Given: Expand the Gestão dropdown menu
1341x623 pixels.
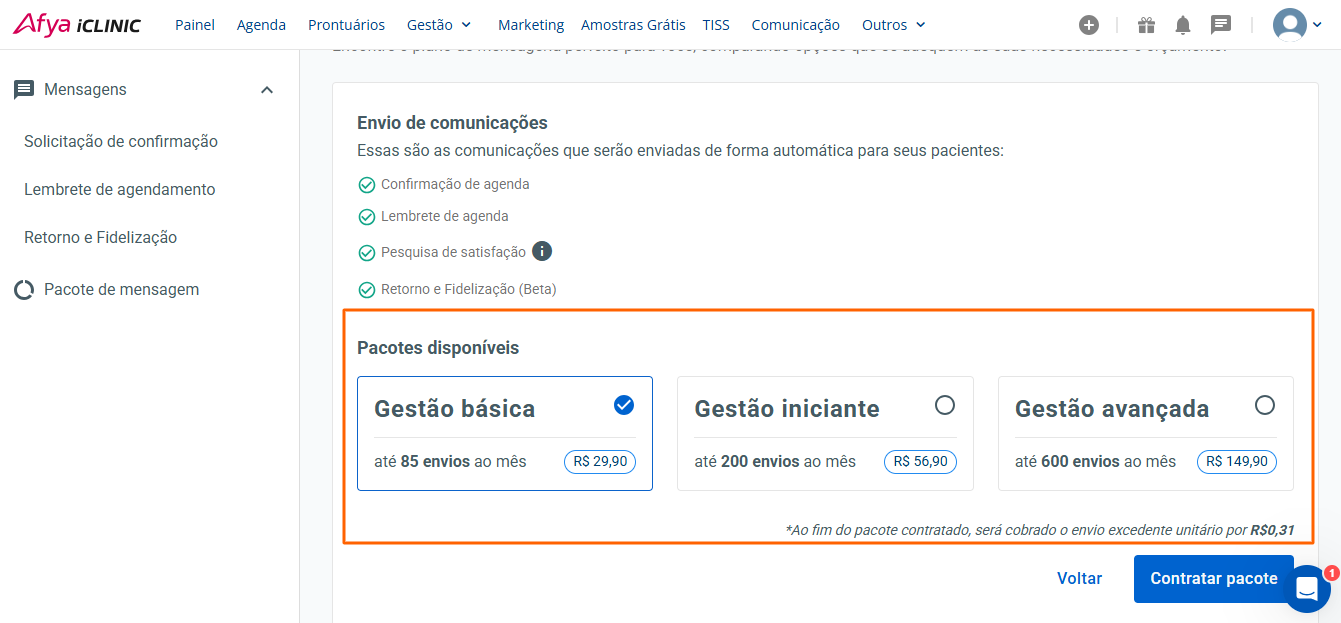Looking at the screenshot, I should (x=439, y=25).
